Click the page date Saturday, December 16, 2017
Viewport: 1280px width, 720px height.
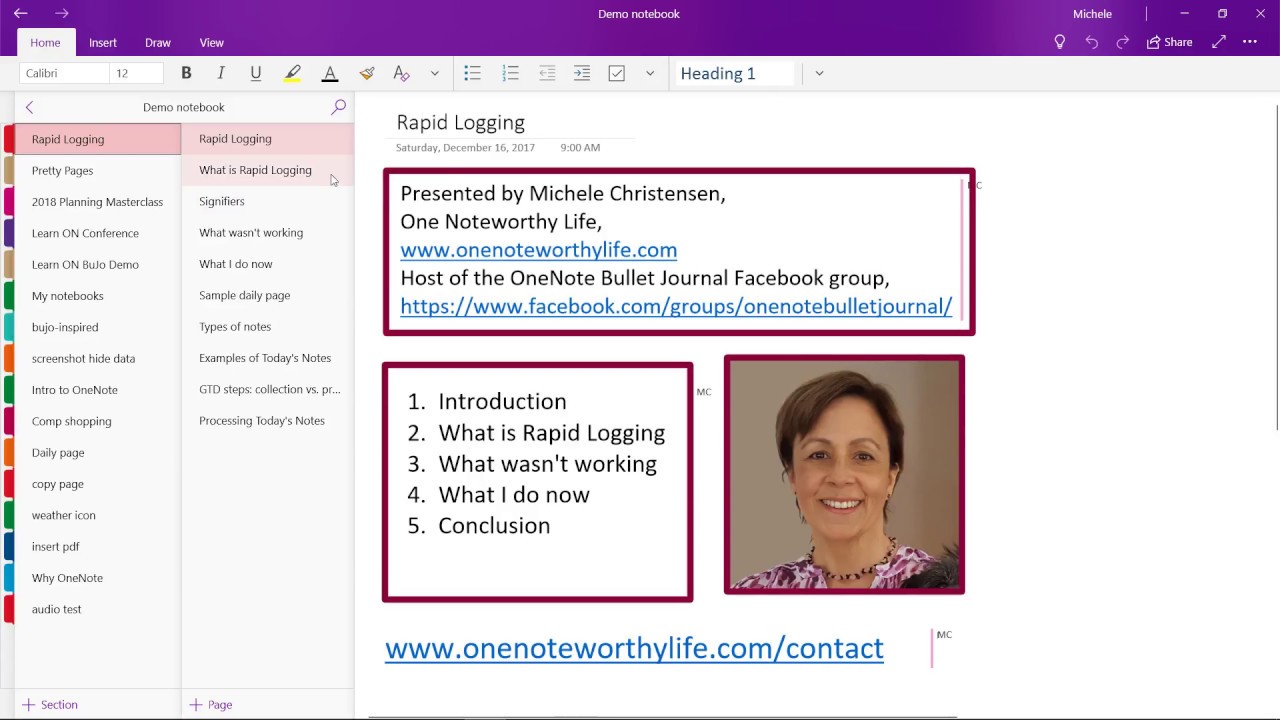465,147
